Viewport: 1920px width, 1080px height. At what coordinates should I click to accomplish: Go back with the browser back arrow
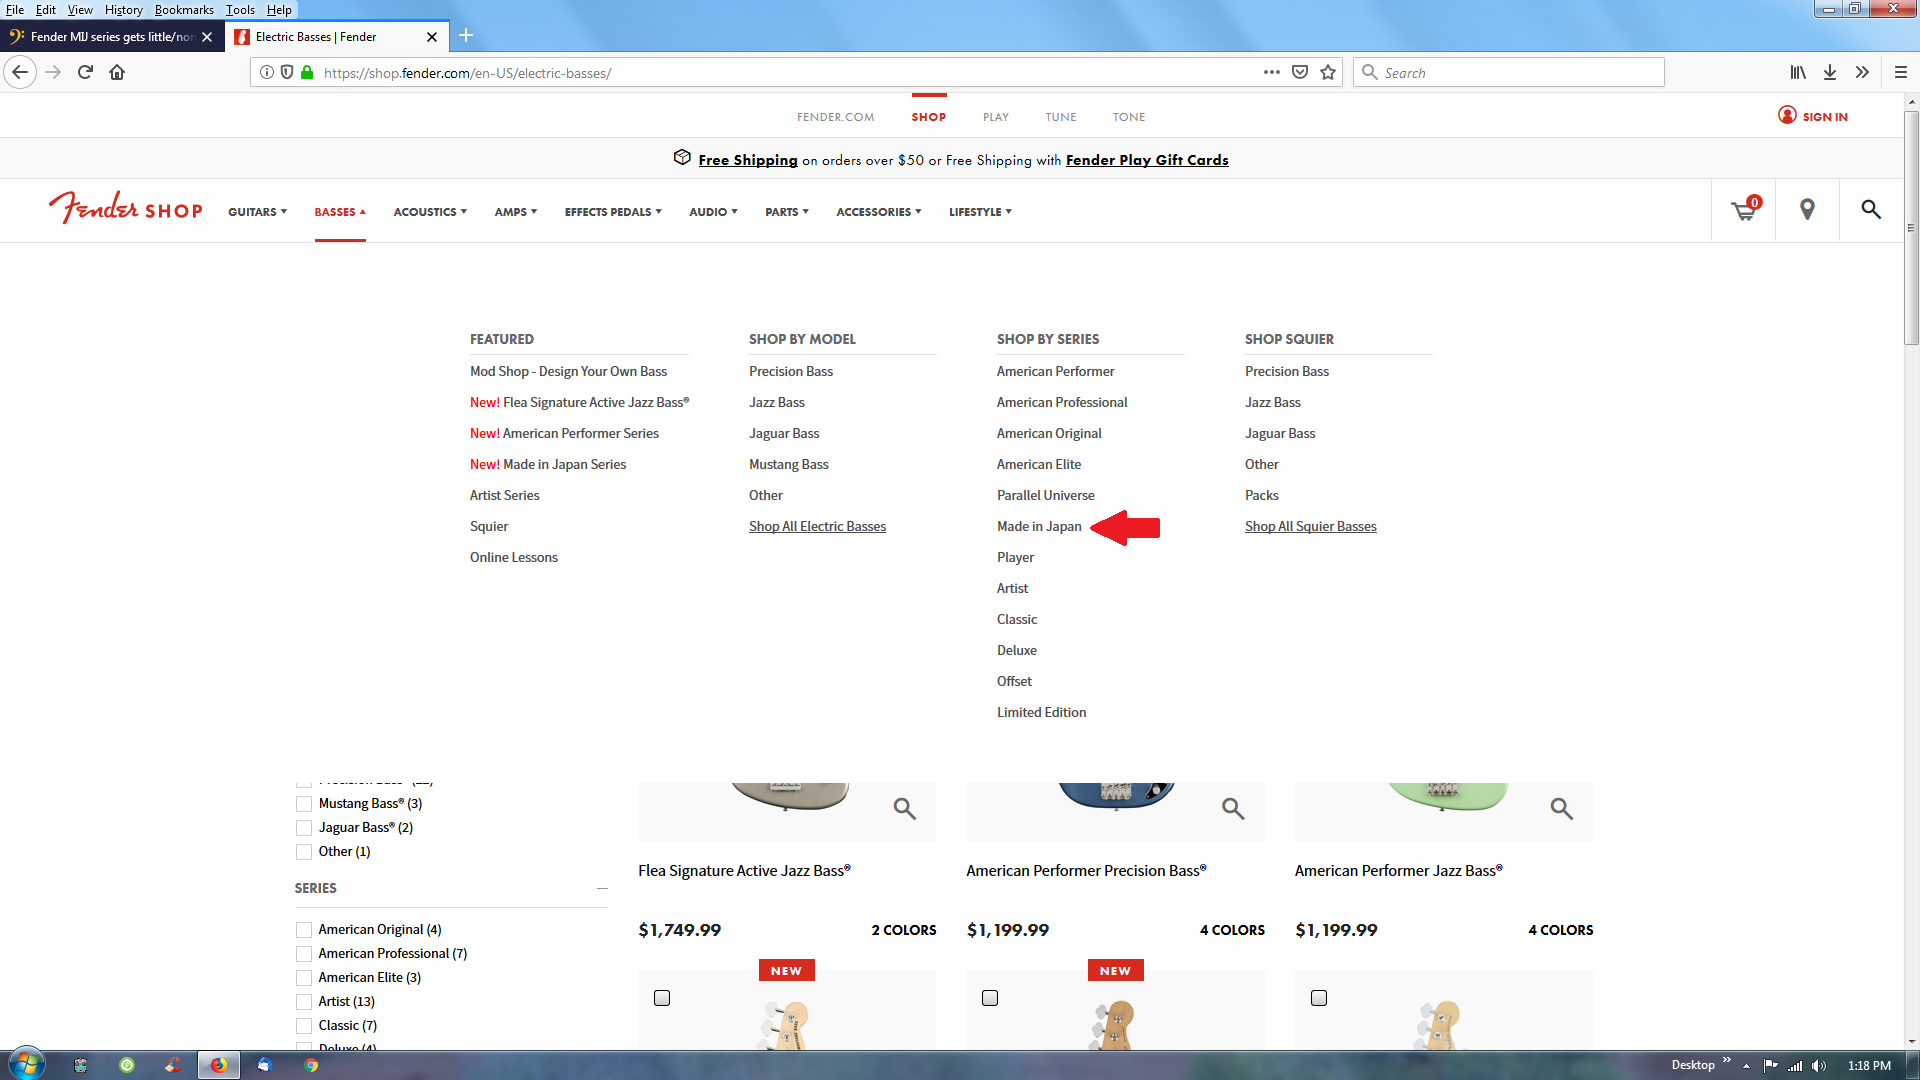coord(20,72)
